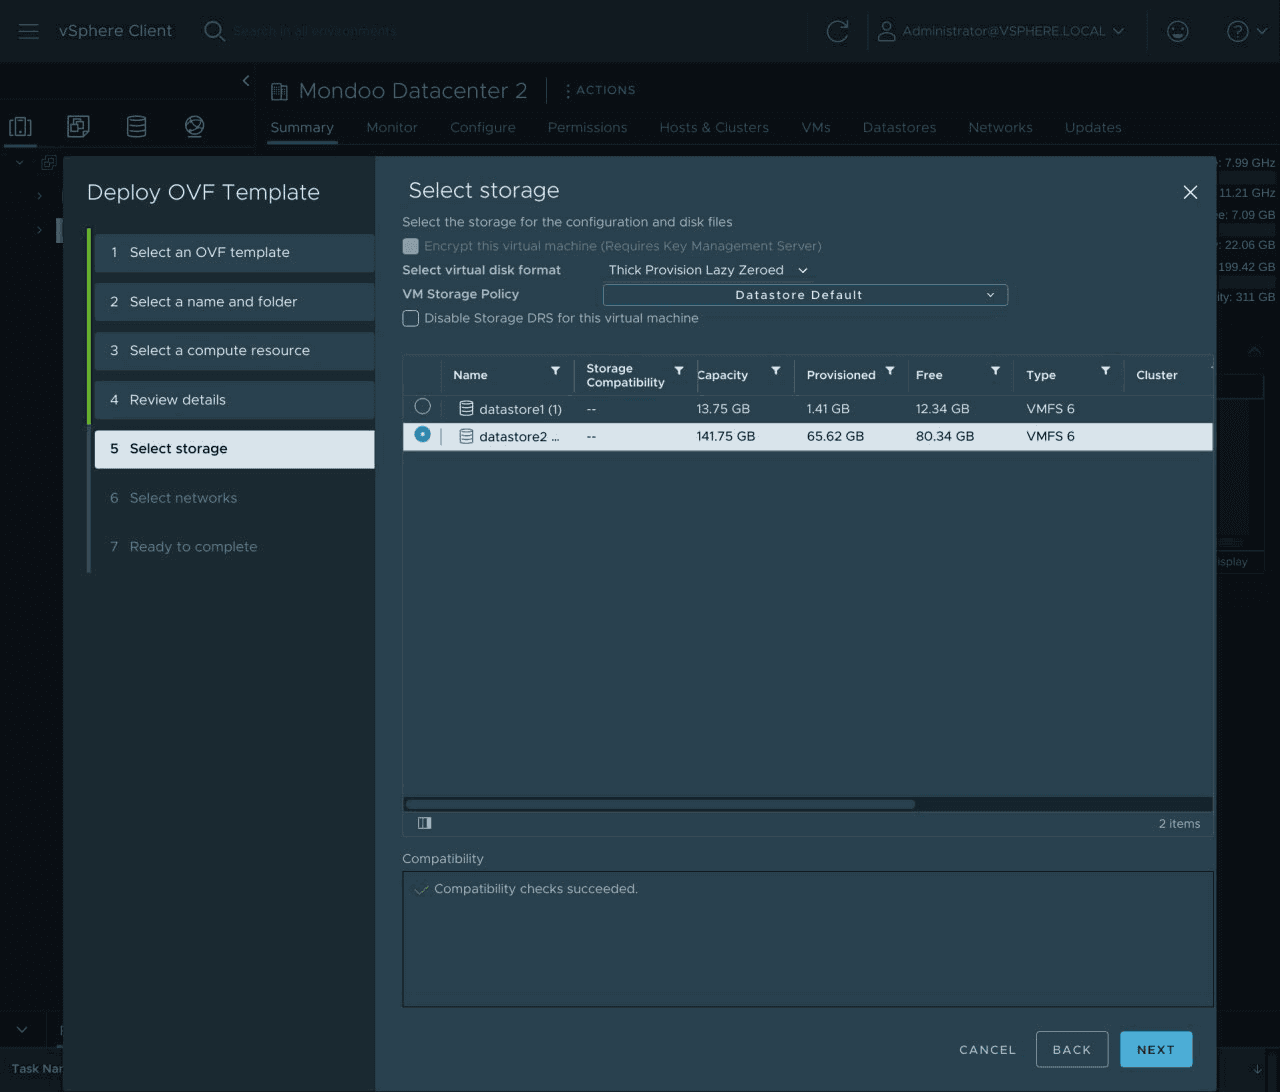Select the datastore1 (1) radio button
This screenshot has height=1092, width=1280.
point(422,407)
